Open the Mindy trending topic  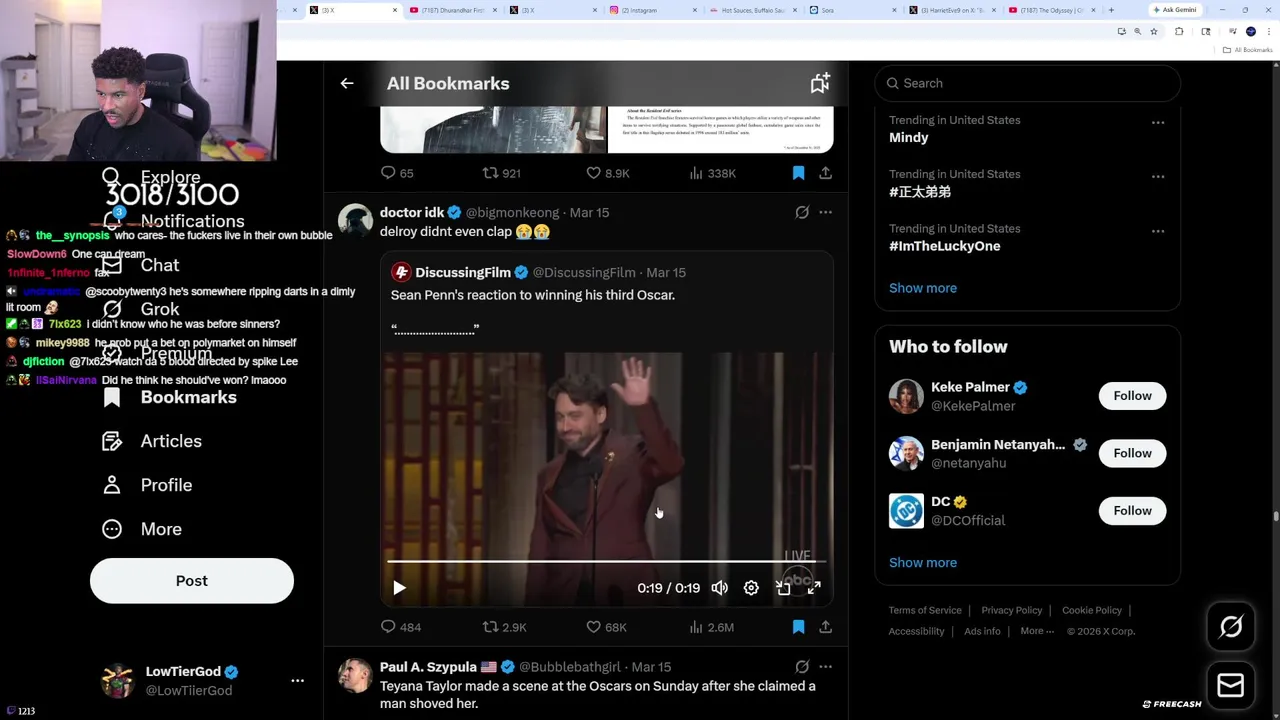pyautogui.click(x=908, y=137)
